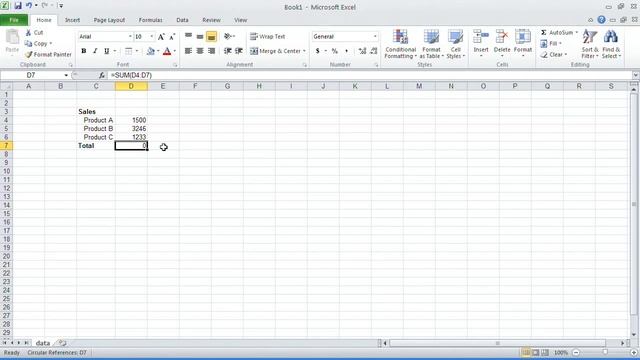Viewport: 640px width, 360px height.
Task: Apply Accounting dollar number format
Action: click(x=318, y=51)
